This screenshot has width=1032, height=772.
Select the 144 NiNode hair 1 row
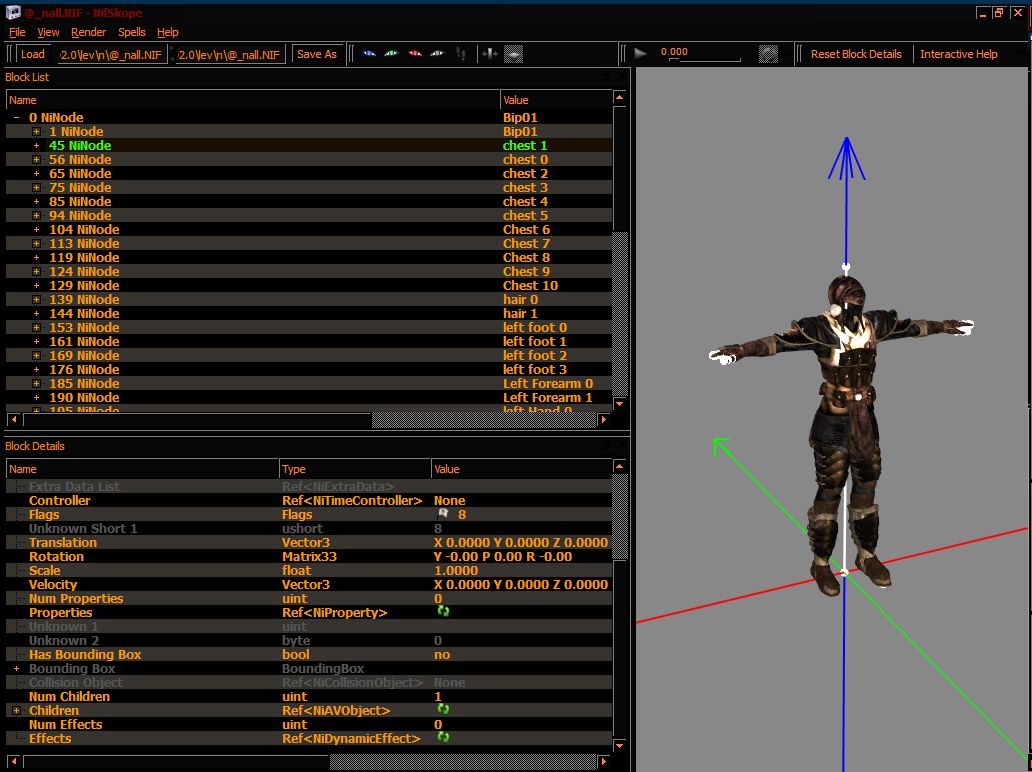309,313
